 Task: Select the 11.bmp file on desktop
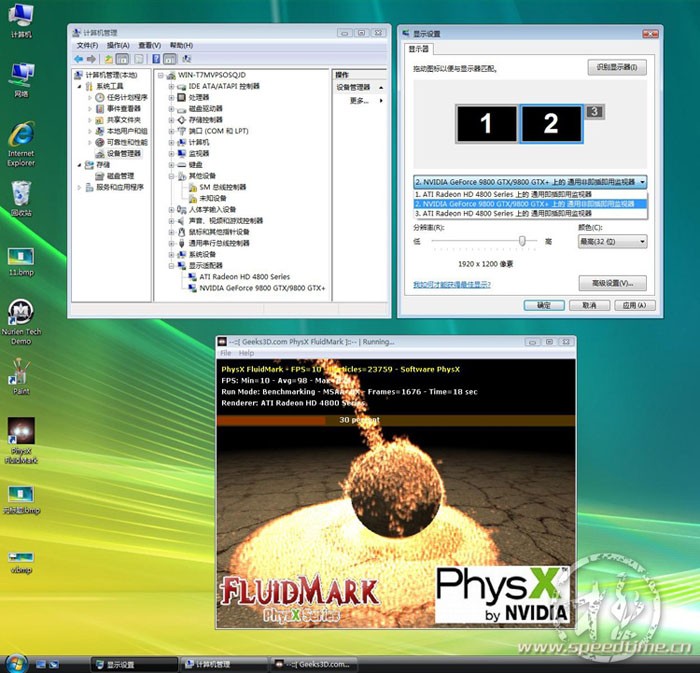coord(21,262)
